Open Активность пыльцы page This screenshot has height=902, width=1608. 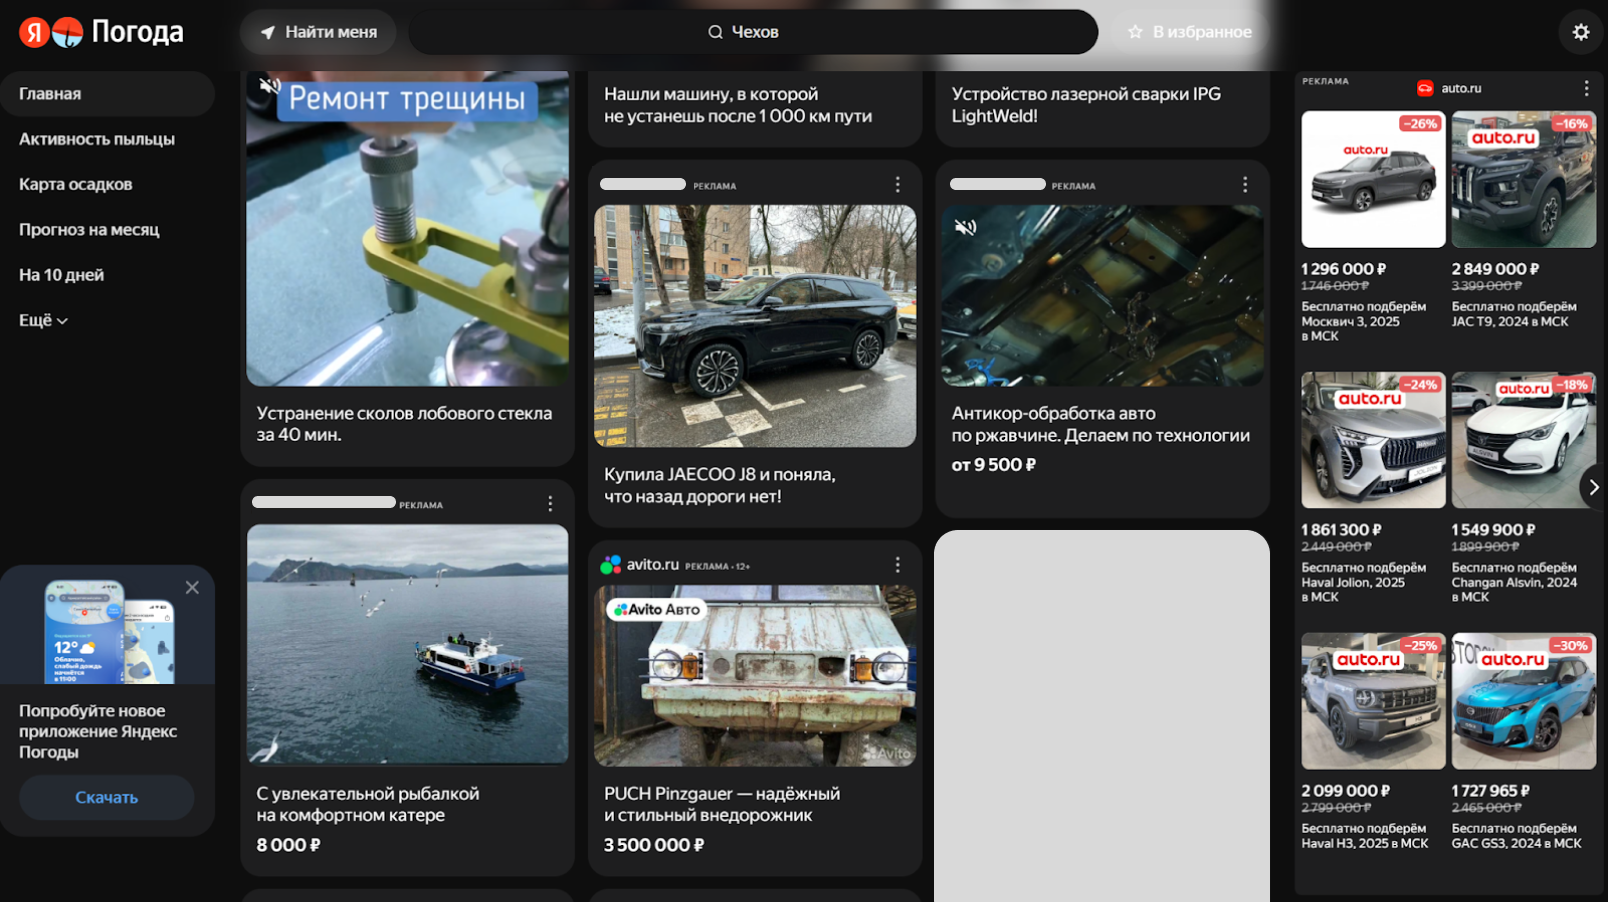97,139
